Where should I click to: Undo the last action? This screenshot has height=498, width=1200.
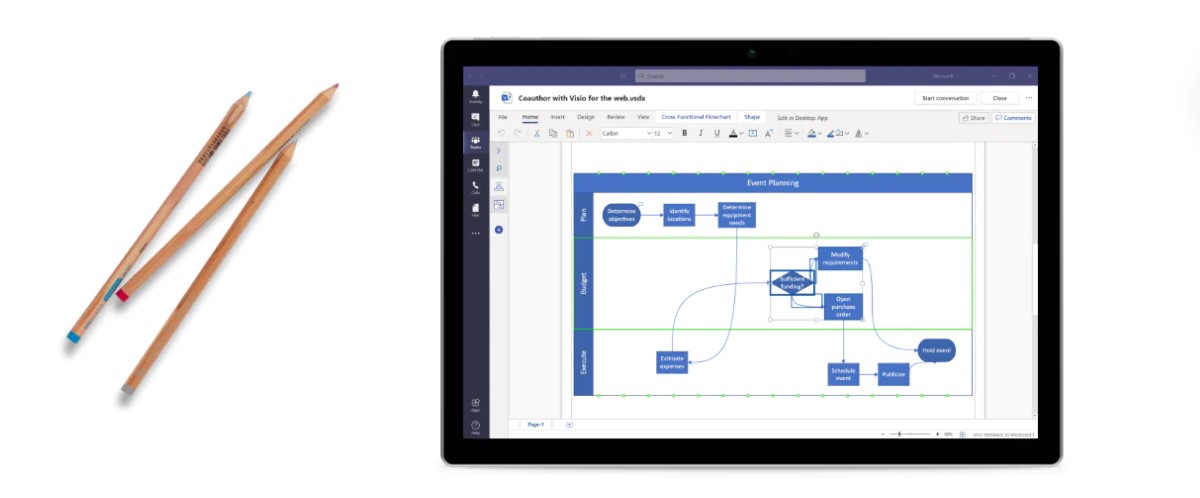coord(502,133)
